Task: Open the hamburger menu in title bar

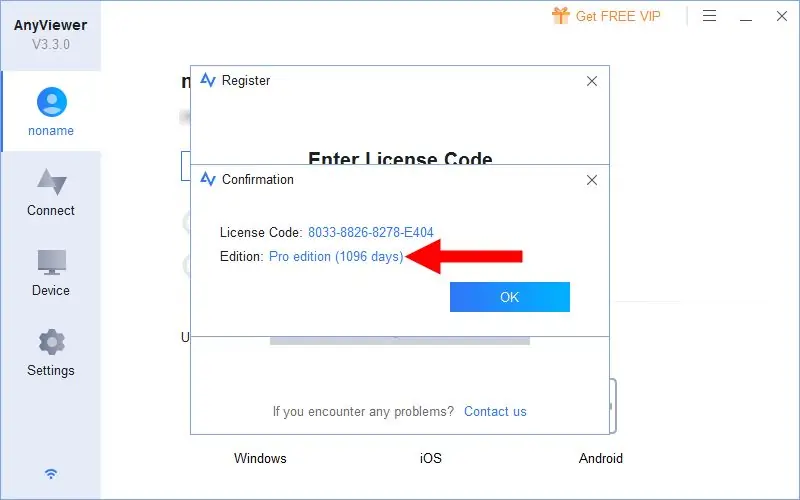Action: 709,16
